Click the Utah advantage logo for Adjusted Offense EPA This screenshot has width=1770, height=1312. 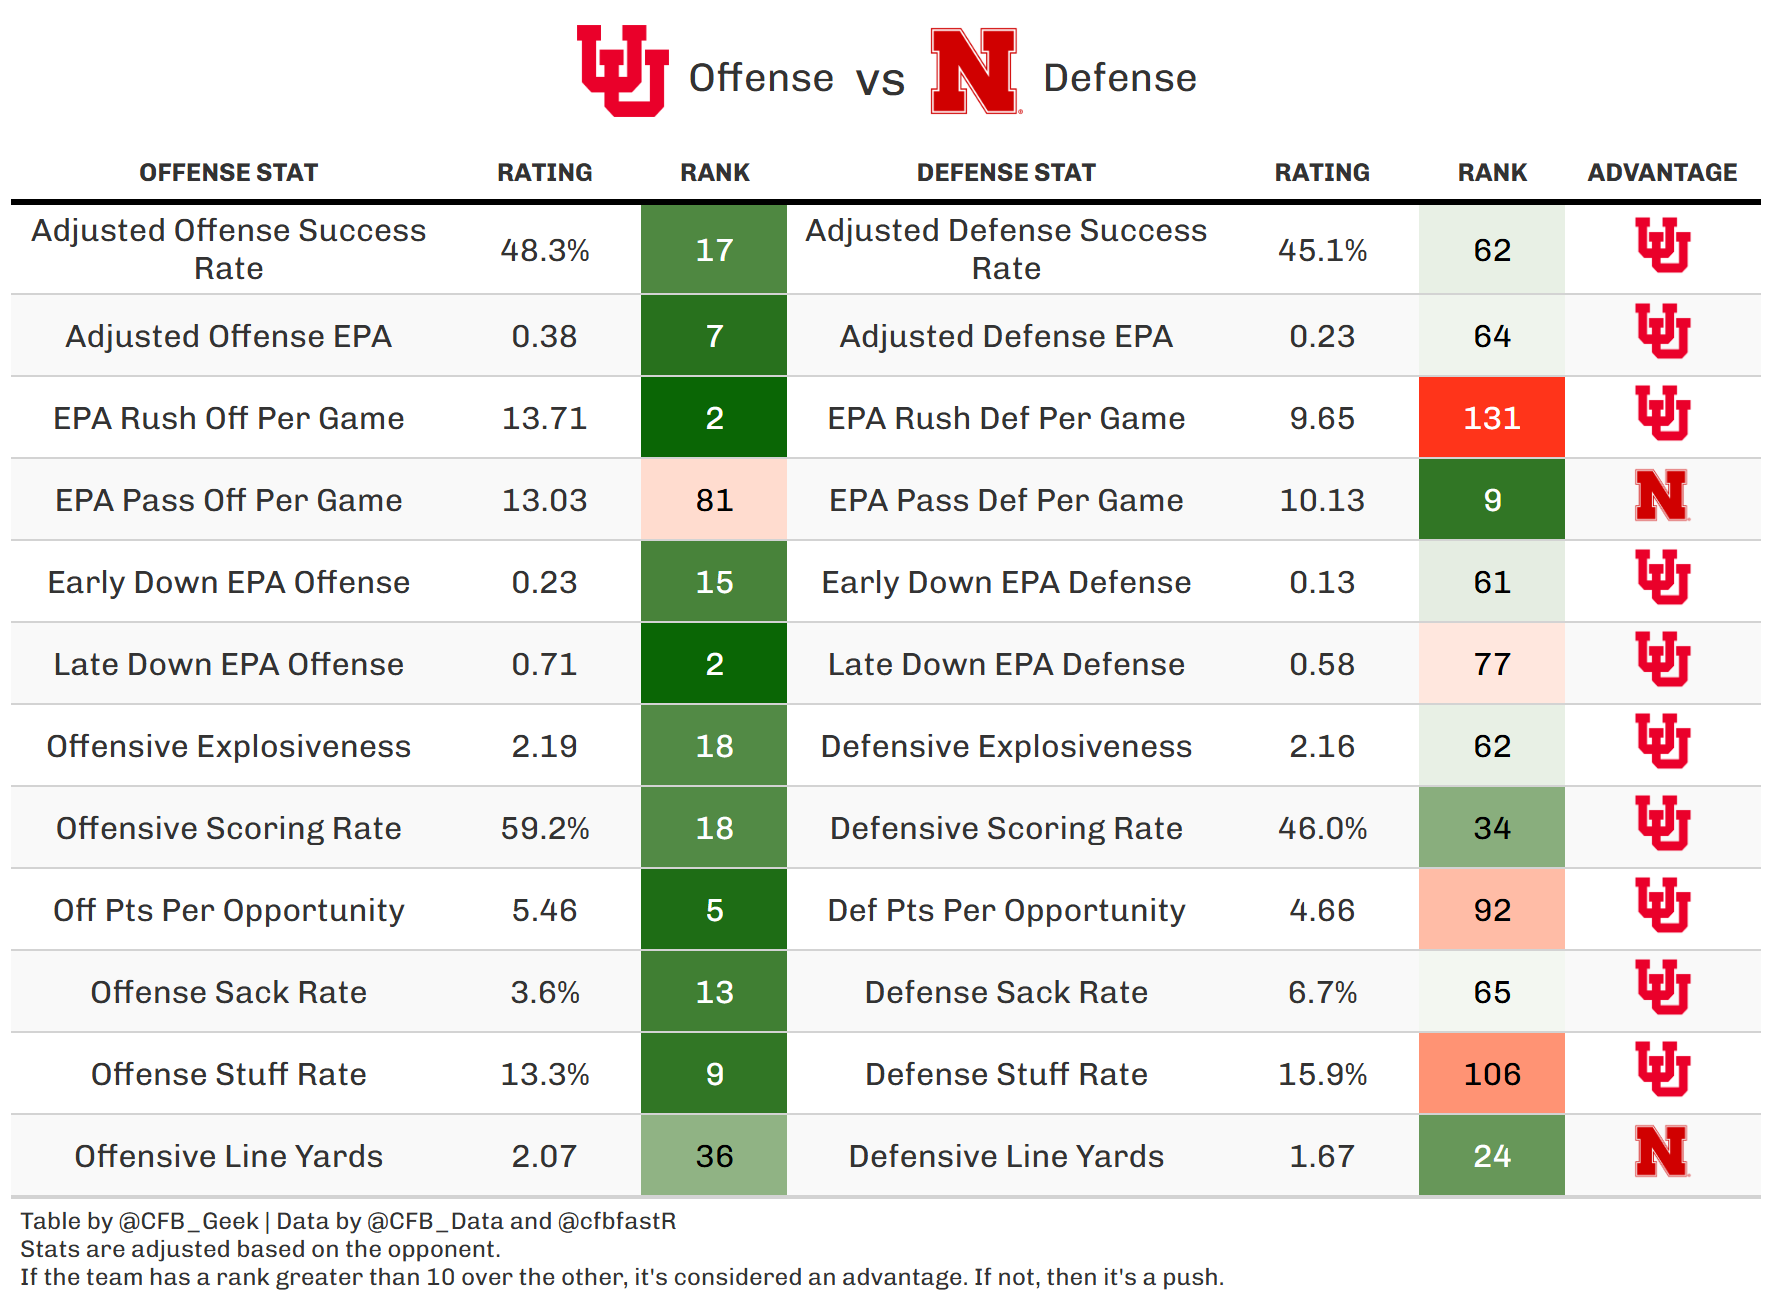1662,331
